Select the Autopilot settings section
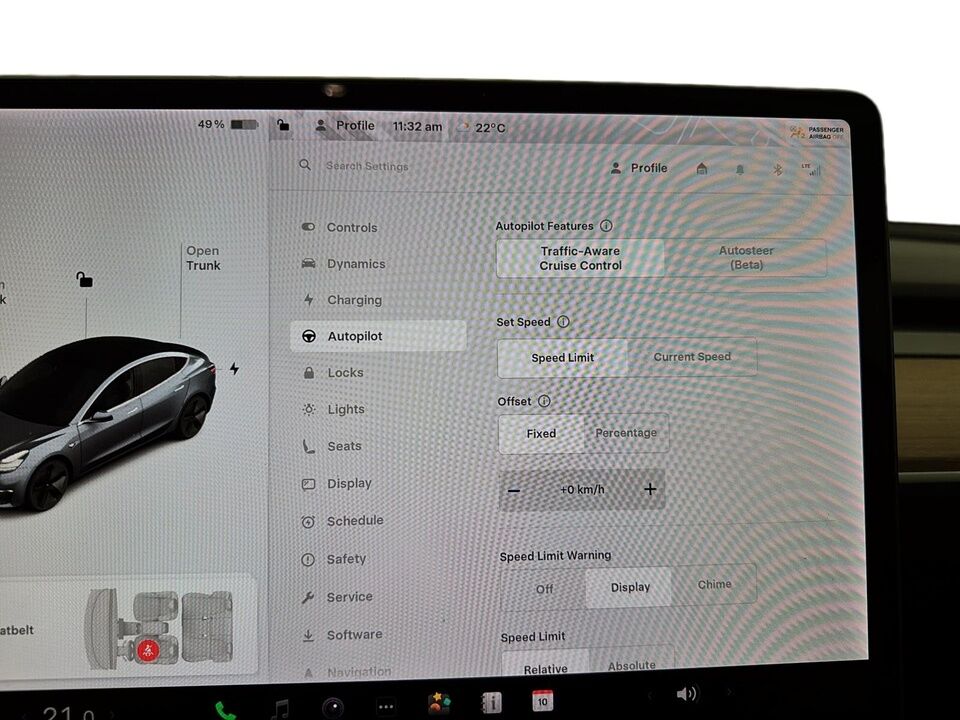The image size is (960, 720). pyautogui.click(x=378, y=336)
